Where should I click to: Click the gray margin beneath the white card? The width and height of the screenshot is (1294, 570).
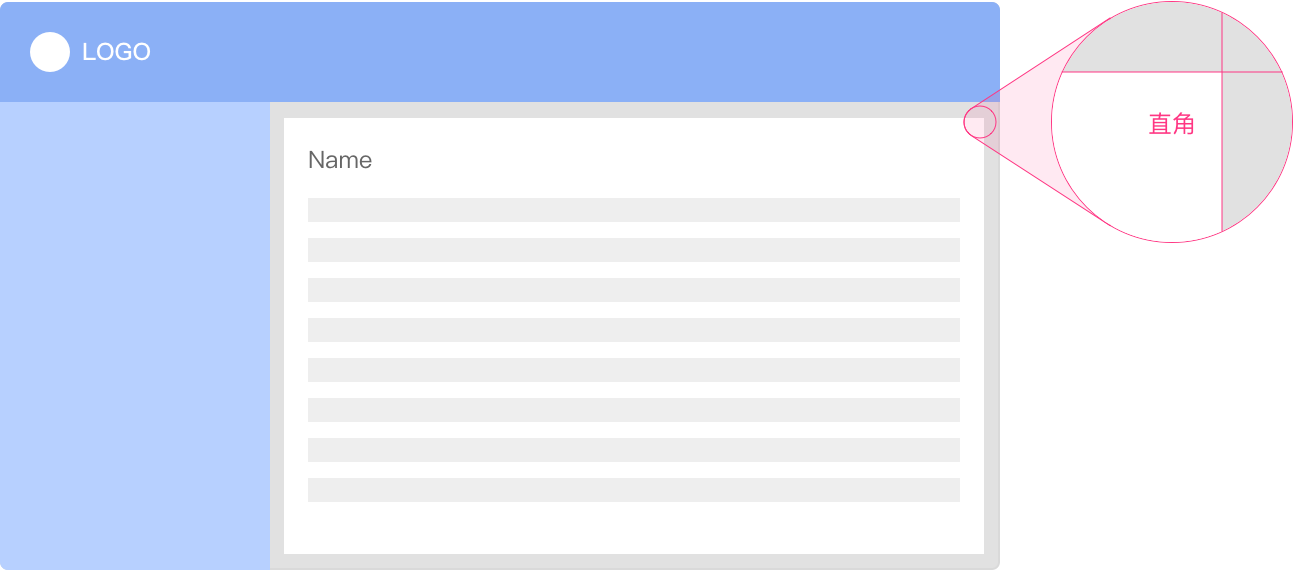(634, 561)
